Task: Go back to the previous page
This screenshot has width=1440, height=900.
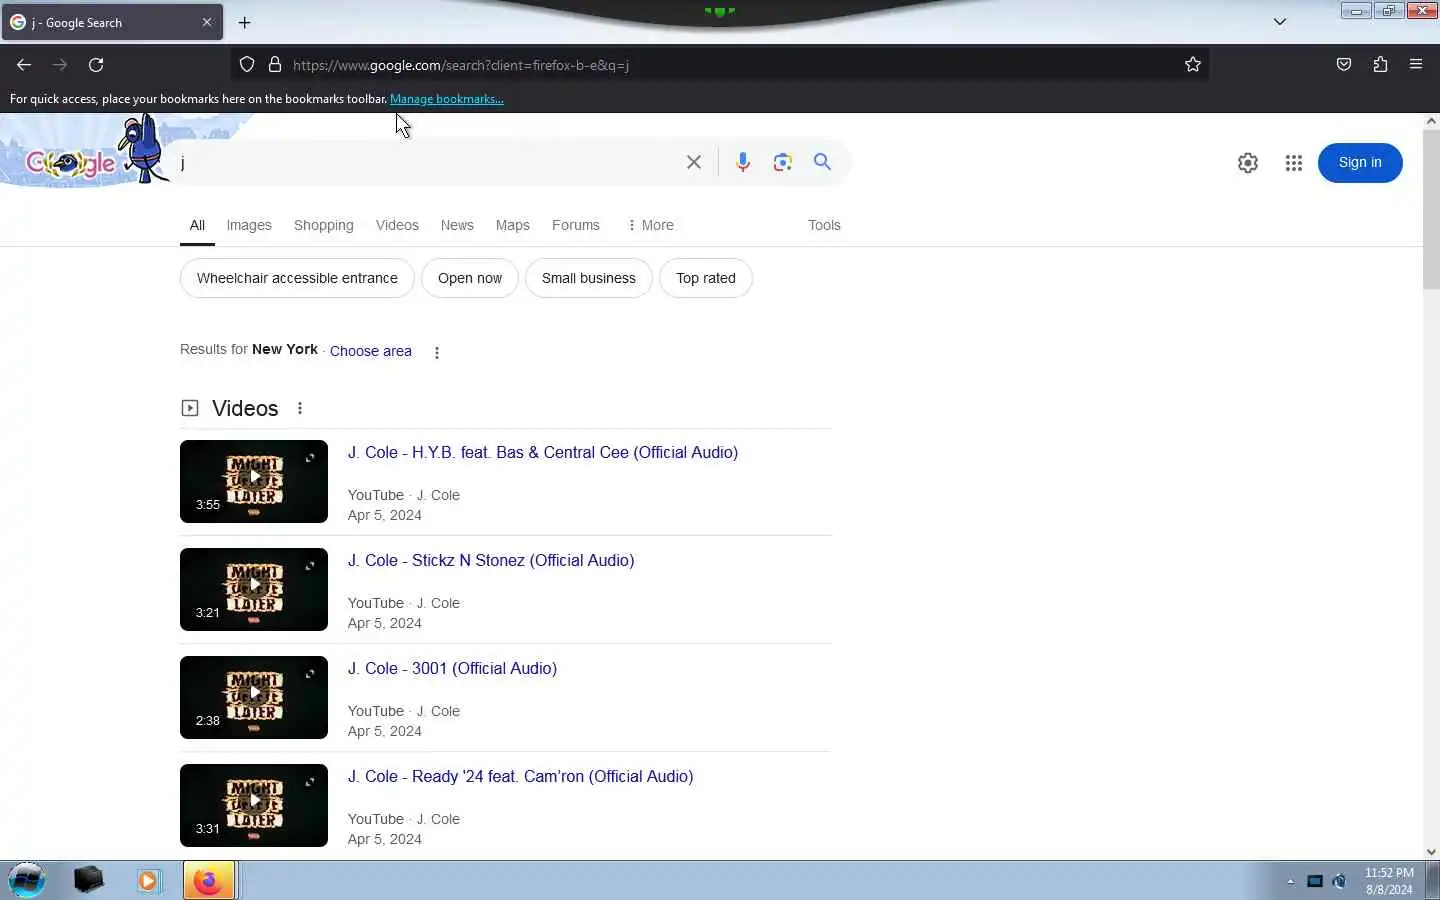Action: click(x=24, y=65)
